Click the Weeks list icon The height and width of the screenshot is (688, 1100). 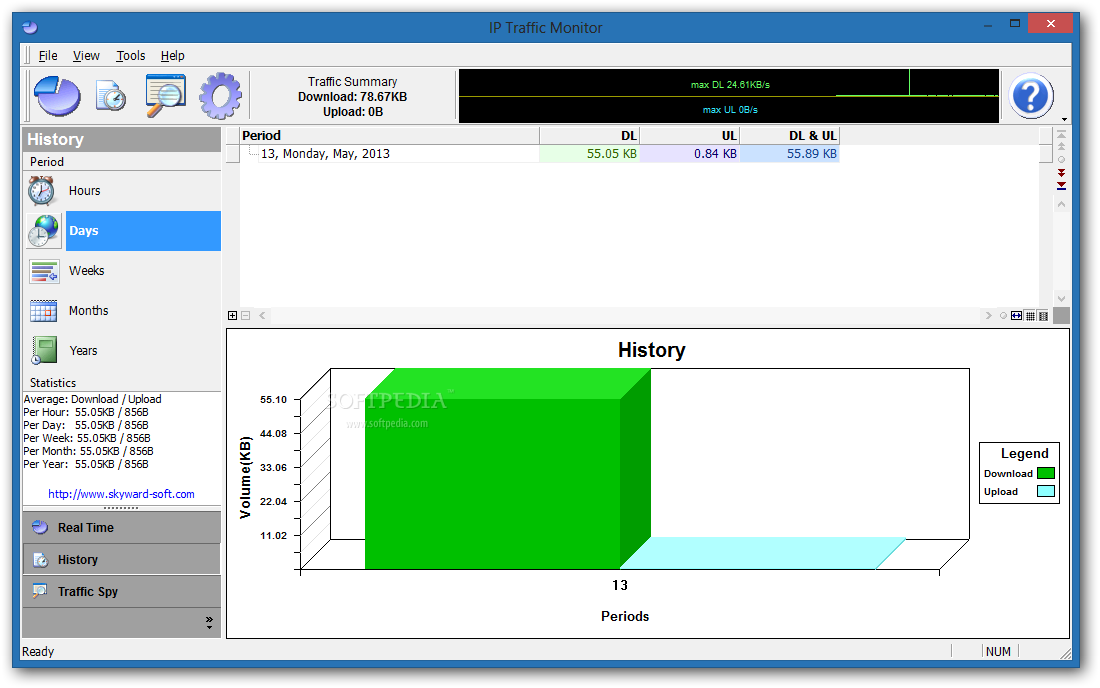tap(43, 271)
